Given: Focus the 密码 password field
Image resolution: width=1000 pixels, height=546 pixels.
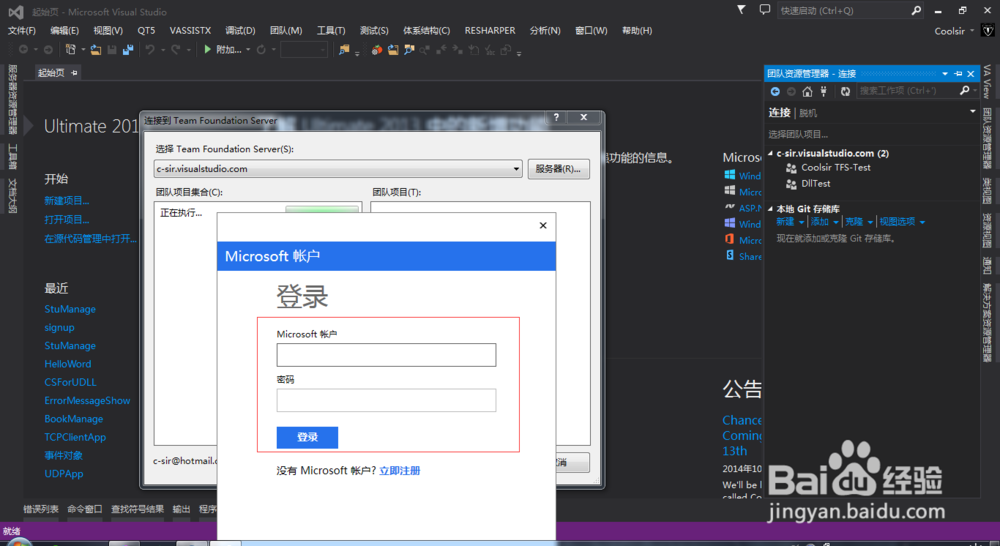Looking at the screenshot, I should click(x=386, y=400).
